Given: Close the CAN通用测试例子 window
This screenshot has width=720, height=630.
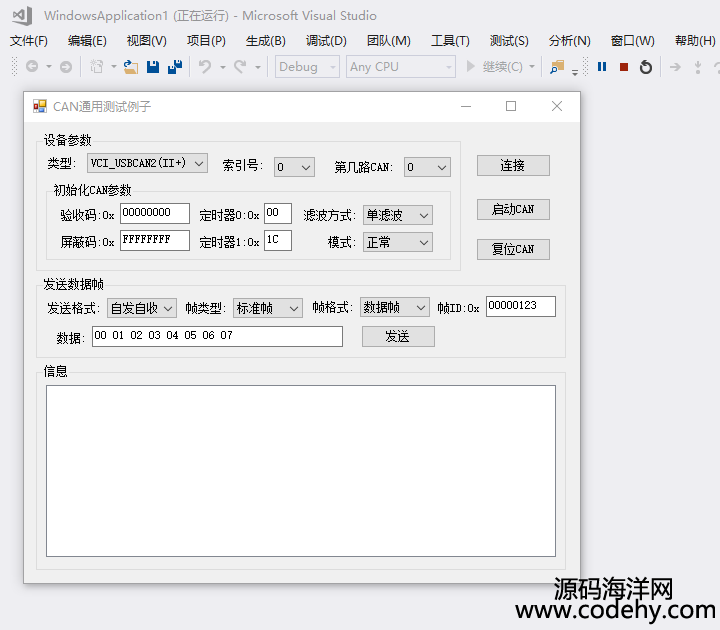Looking at the screenshot, I should [557, 107].
